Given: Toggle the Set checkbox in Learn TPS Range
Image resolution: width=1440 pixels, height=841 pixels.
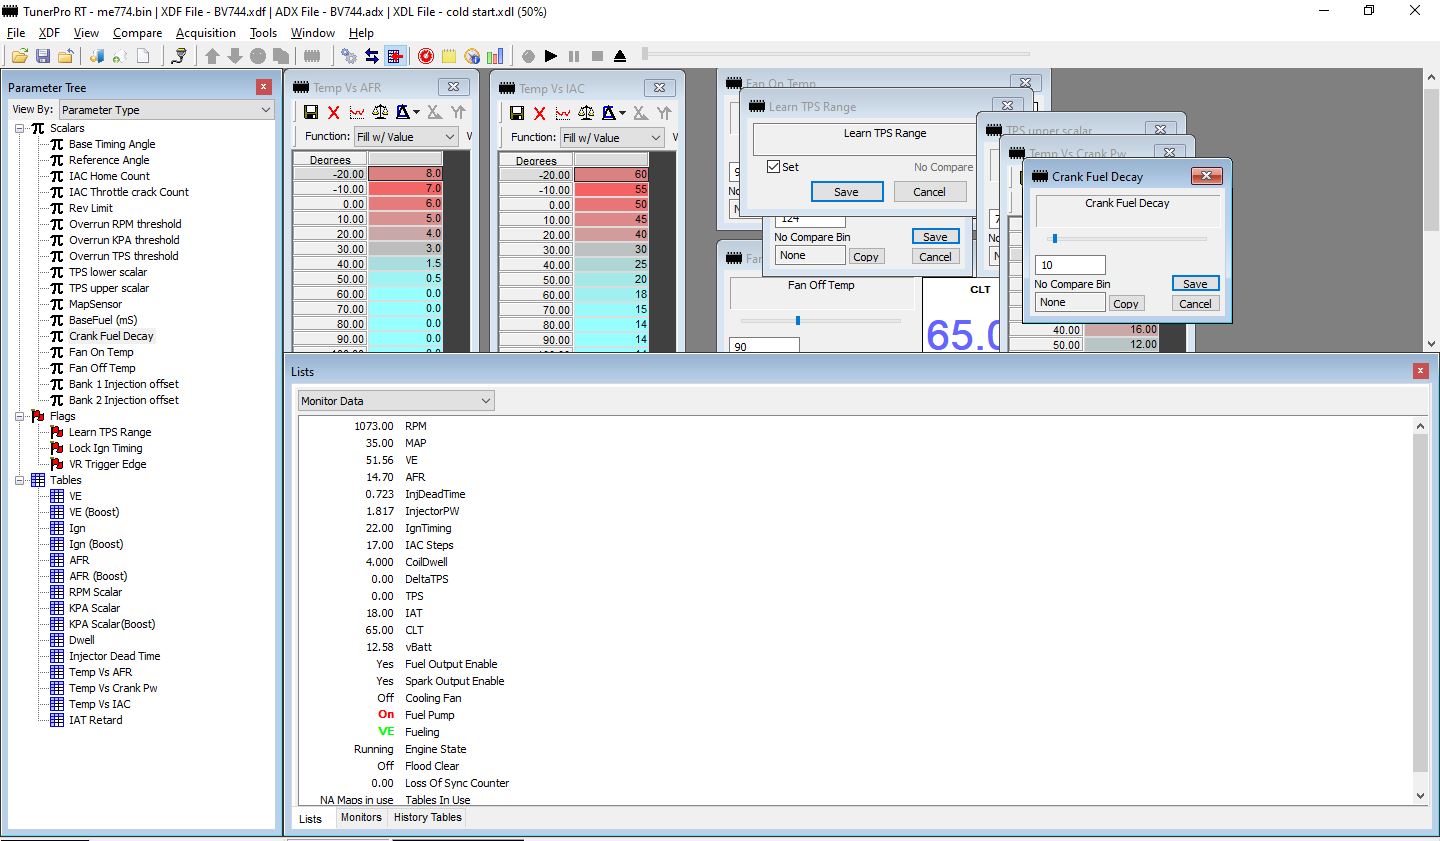Looking at the screenshot, I should [773, 167].
